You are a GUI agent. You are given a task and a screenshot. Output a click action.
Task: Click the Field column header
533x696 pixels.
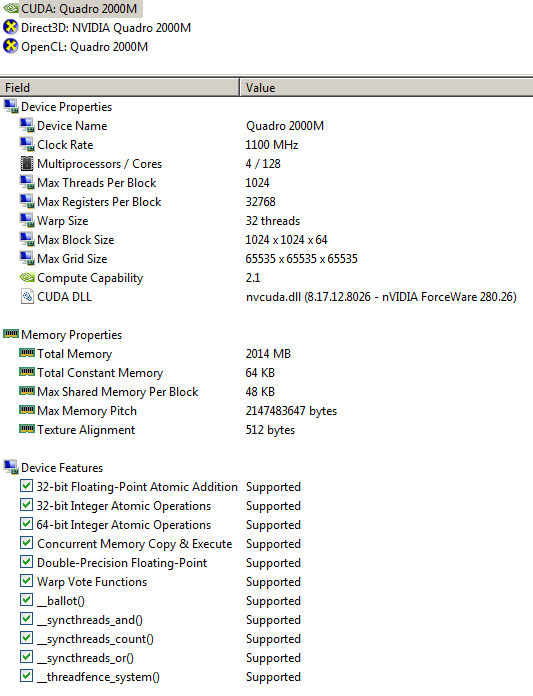pos(120,87)
